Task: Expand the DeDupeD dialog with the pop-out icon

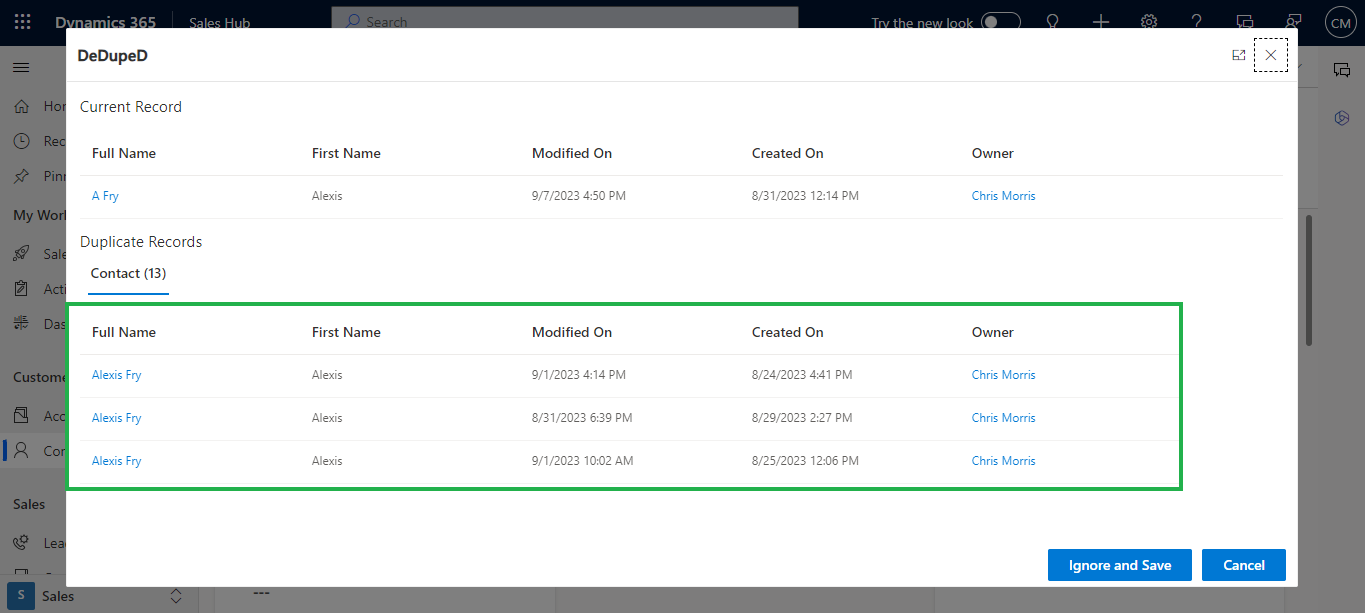Action: point(1238,56)
